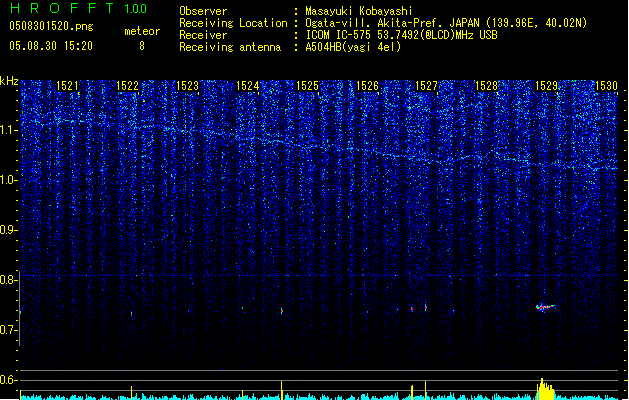Click the Ogata-vill. Akita-Pref. JAPAN location text

[446, 23]
